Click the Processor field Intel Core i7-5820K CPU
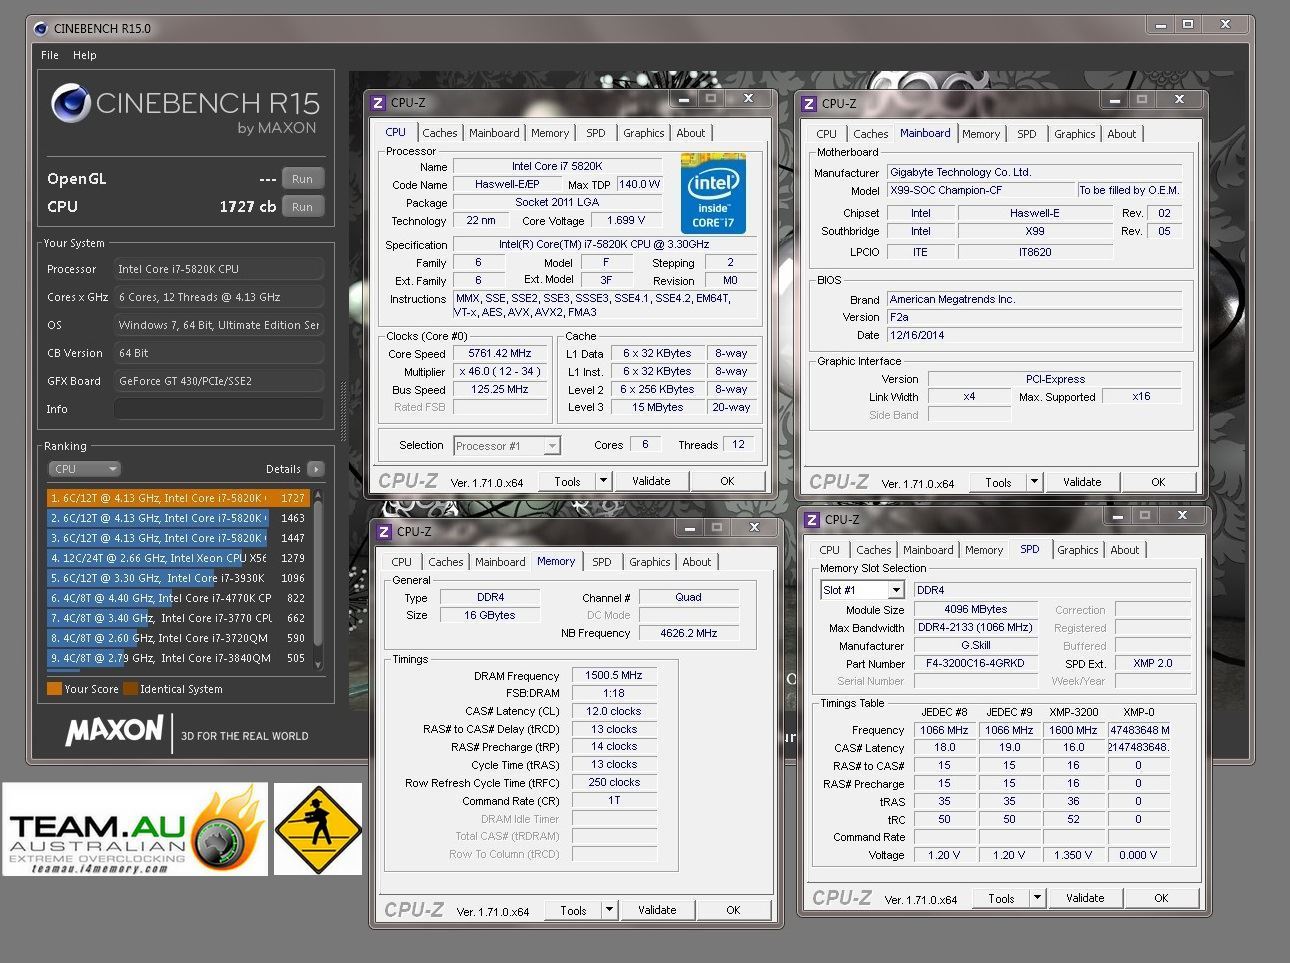This screenshot has height=963, width=1290. (218, 269)
